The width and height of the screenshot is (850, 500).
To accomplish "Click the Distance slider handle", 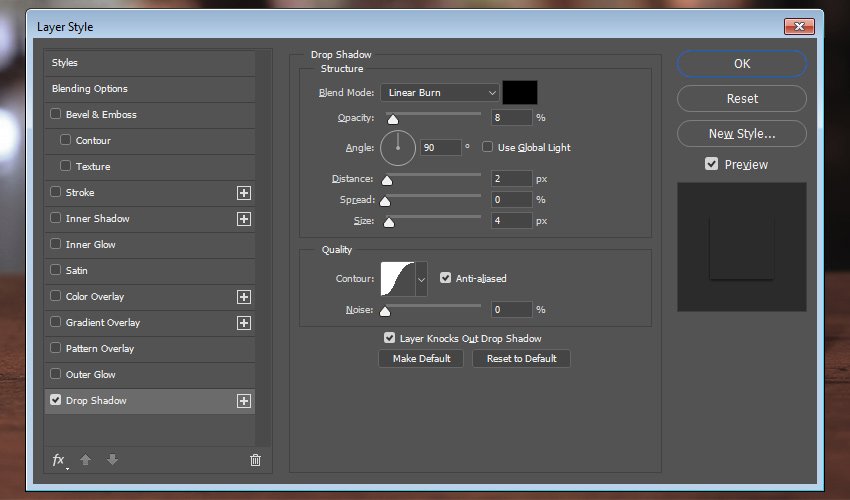I will point(387,180).
